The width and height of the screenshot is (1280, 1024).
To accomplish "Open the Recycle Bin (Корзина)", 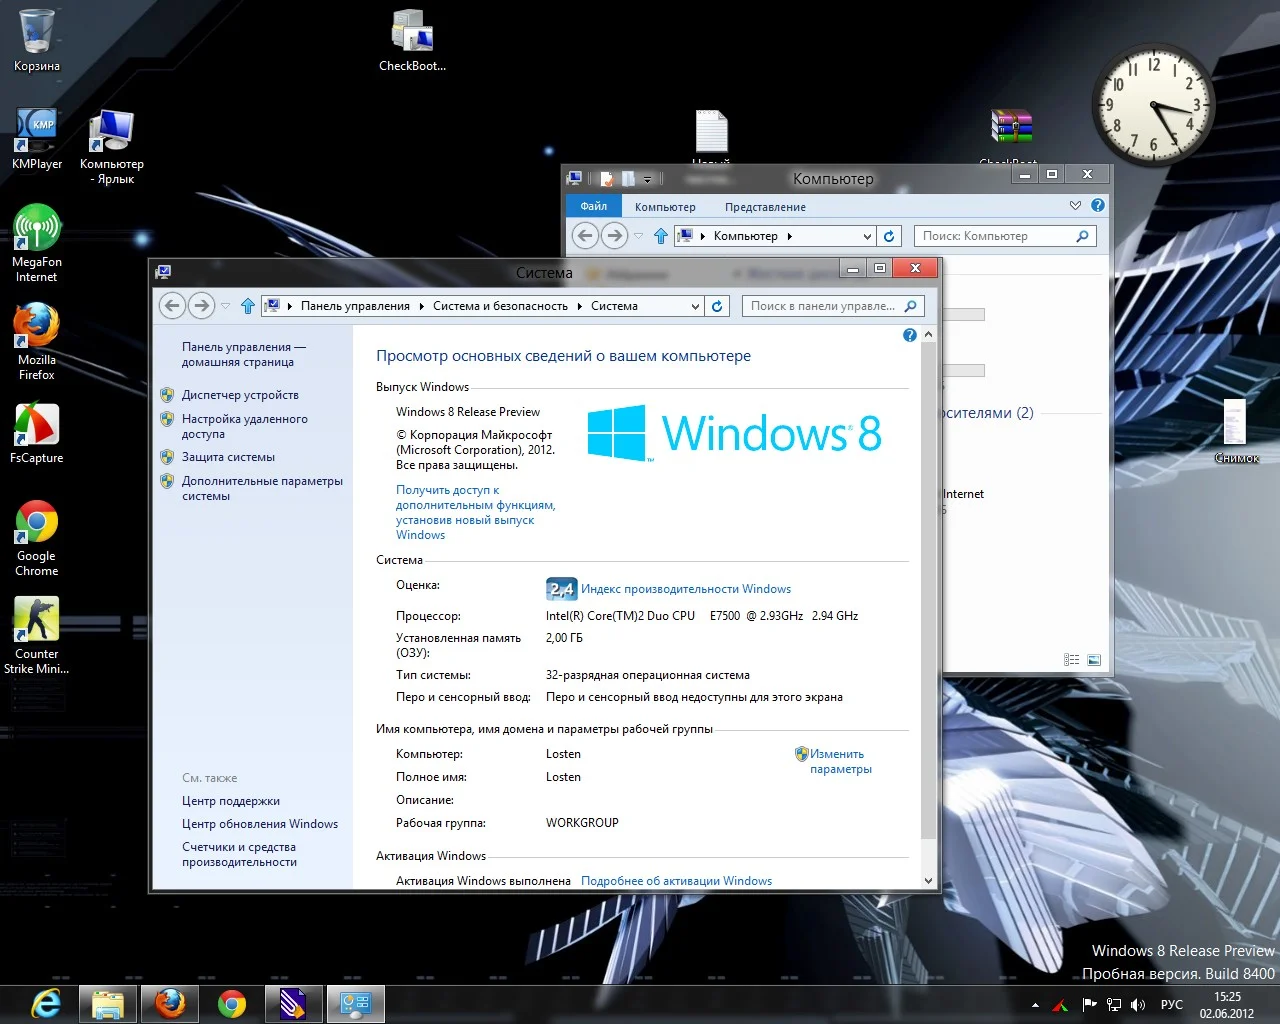I will point(37,33).
